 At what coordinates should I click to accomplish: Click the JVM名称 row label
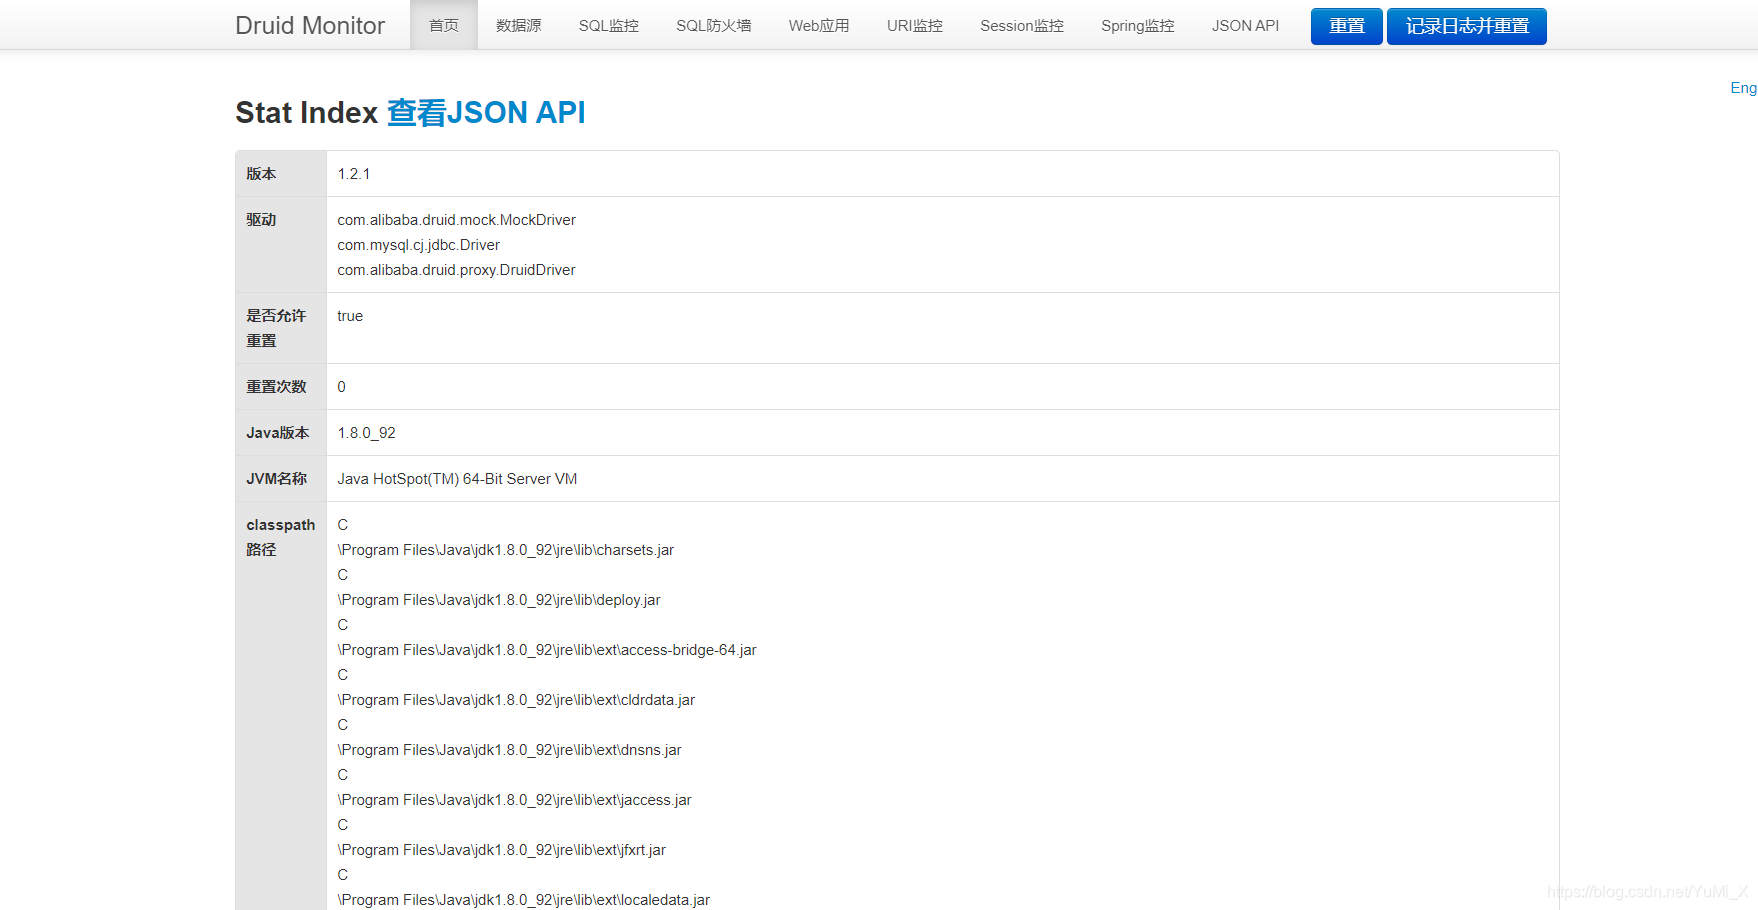coord(277,479)
